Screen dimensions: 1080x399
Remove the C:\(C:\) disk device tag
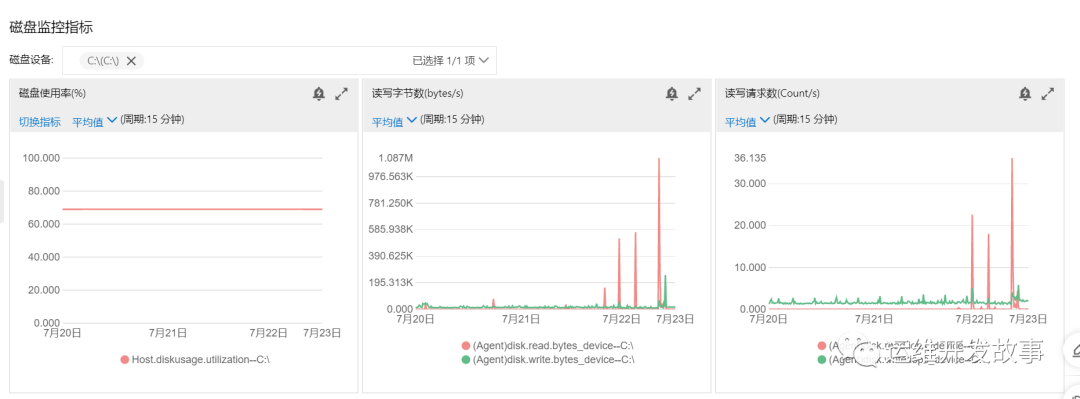(x=131, y=61)
